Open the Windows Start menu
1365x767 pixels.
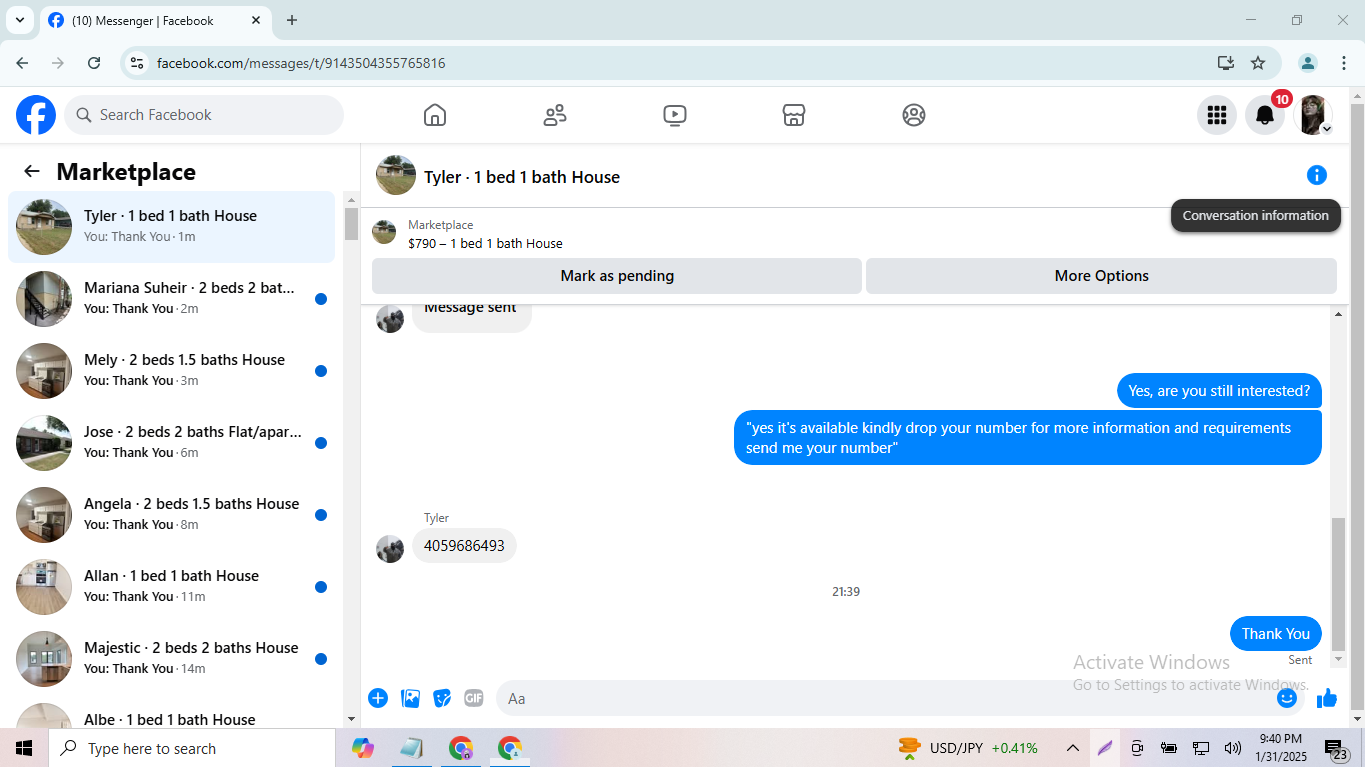[24, 748]
